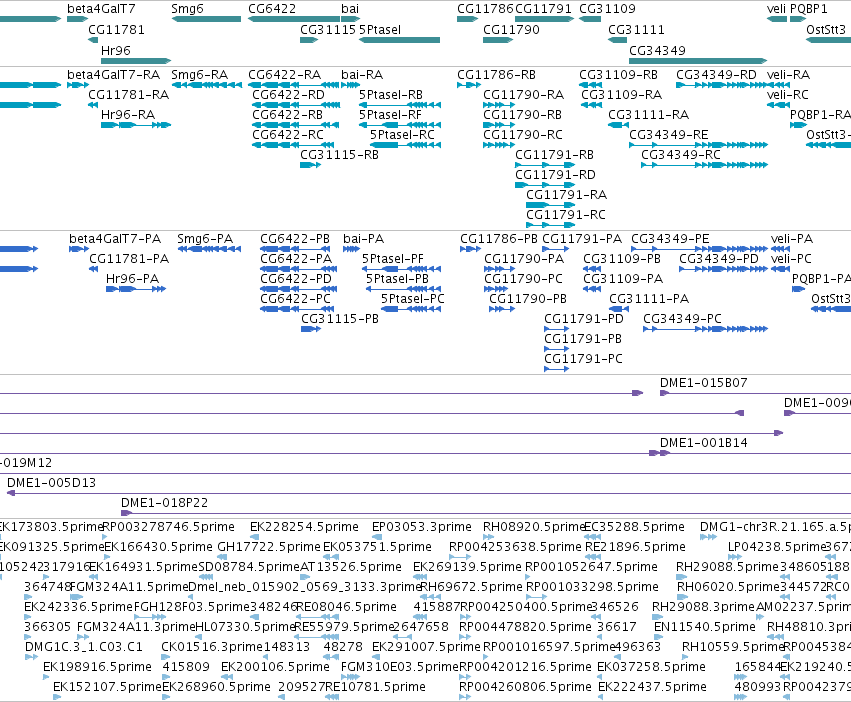
Task: Click the EK291007.5prime EST label
Action: tap(427, 647)
